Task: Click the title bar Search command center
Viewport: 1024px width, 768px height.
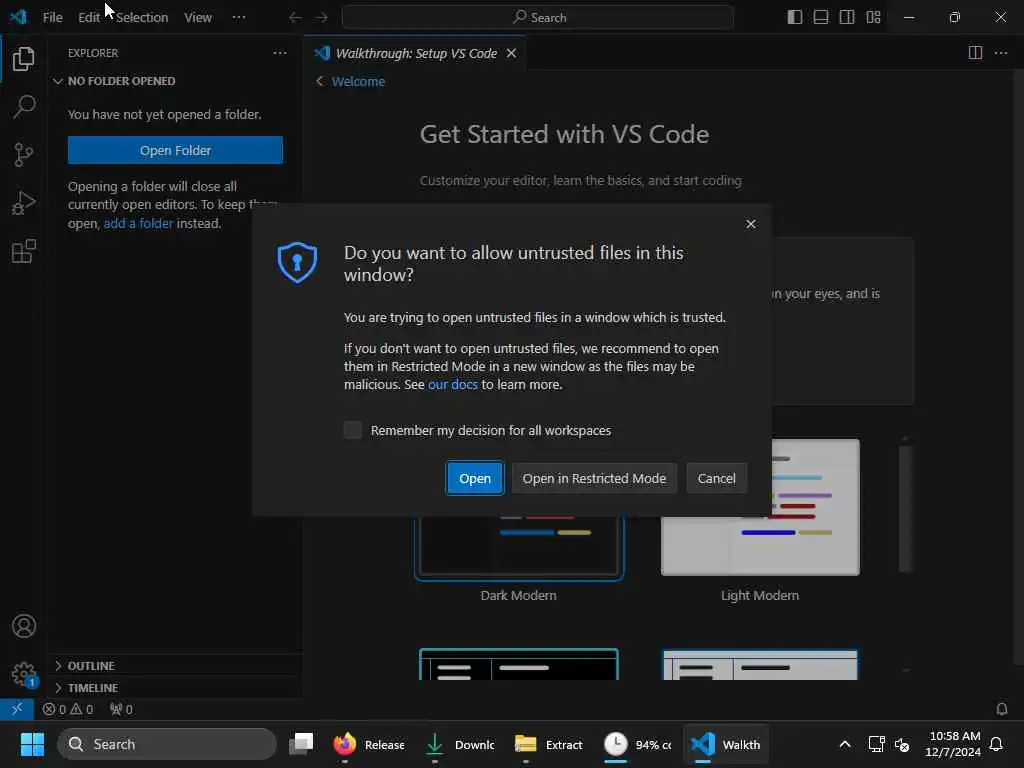Action: click(x=538, y=18)
